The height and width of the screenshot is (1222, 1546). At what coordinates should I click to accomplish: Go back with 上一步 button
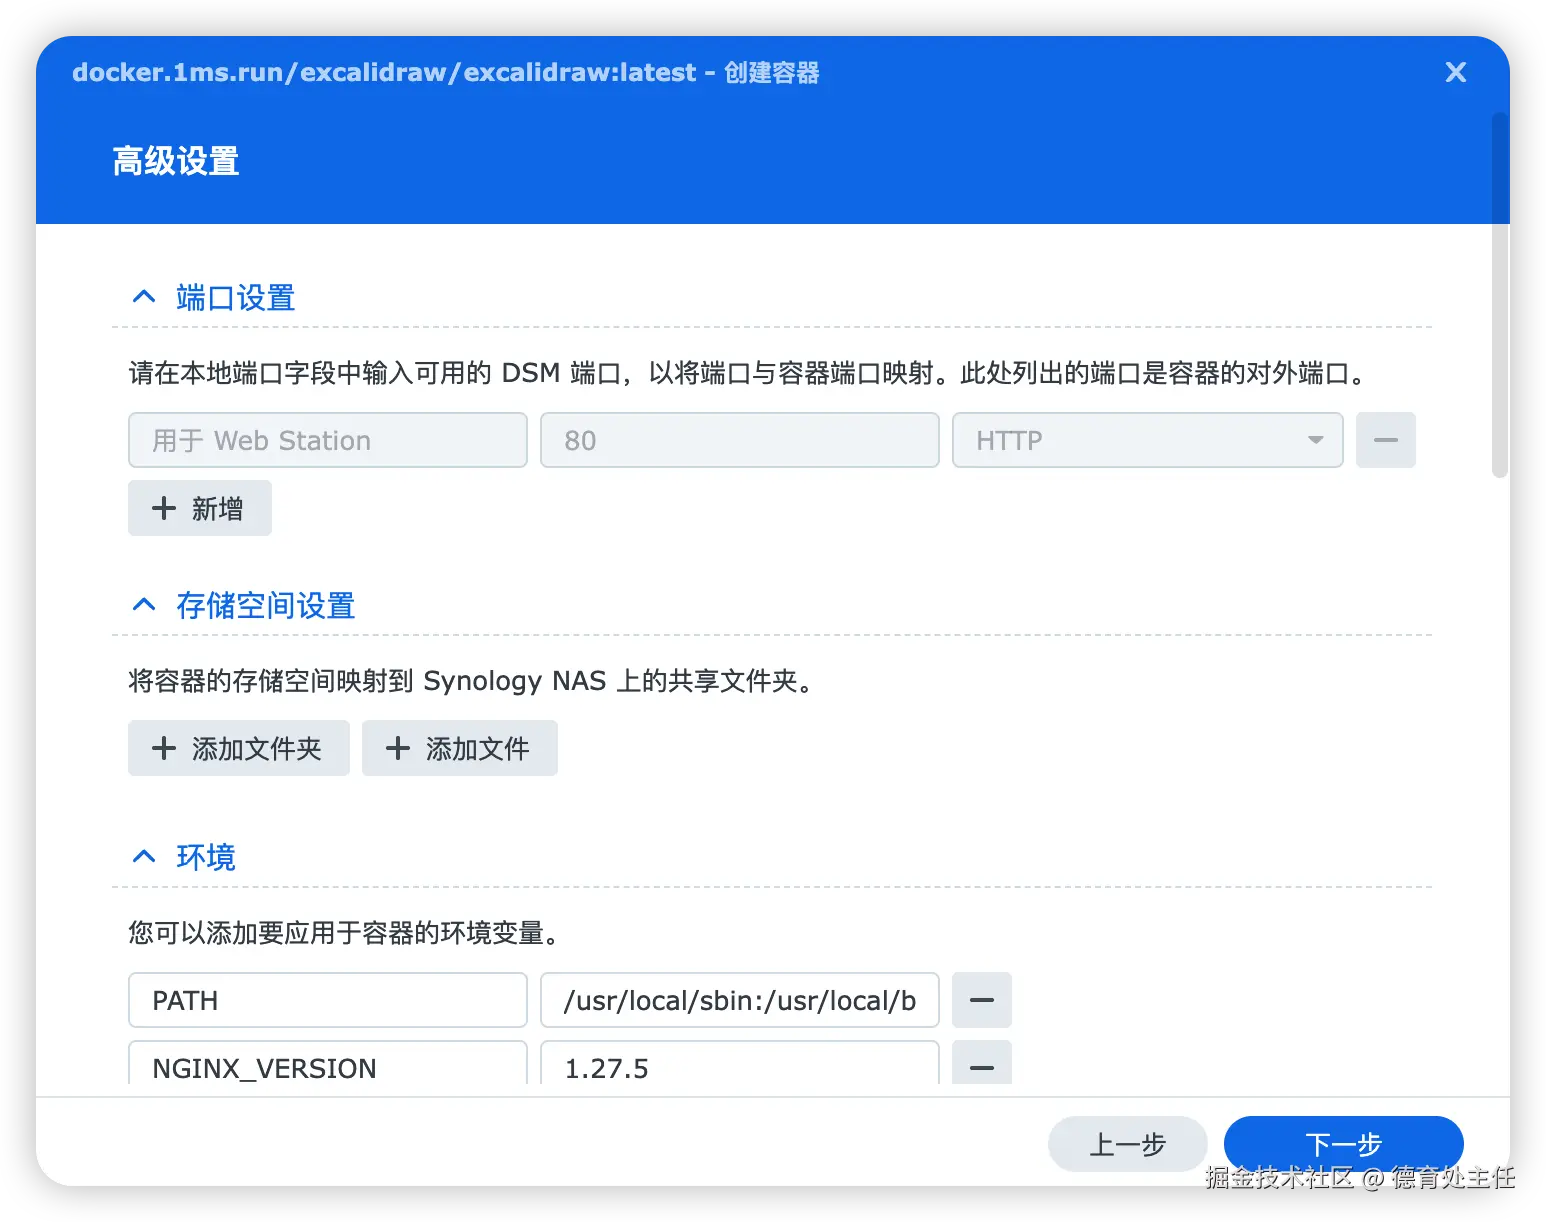[1127, 1144]
